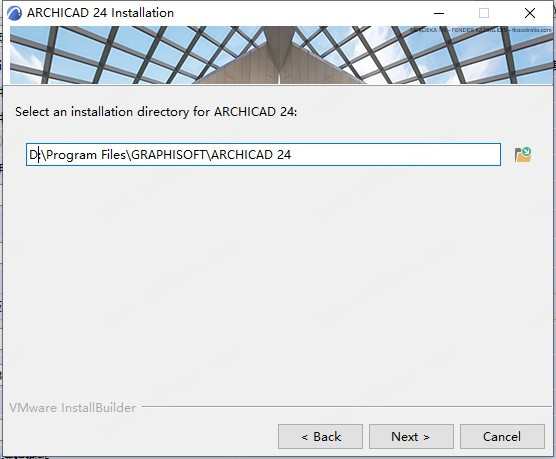This screenshot has height=459, width=556.
Task: Cancel the ARCHICAD installation
Action: point(502,436)
